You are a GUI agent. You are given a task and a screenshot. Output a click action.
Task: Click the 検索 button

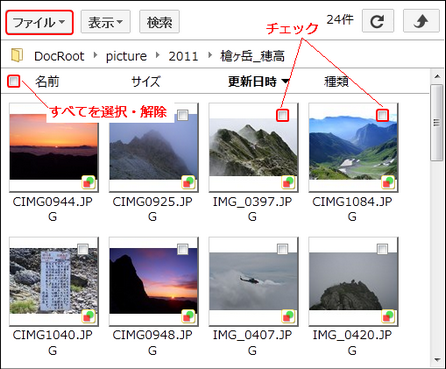[159, 22]
